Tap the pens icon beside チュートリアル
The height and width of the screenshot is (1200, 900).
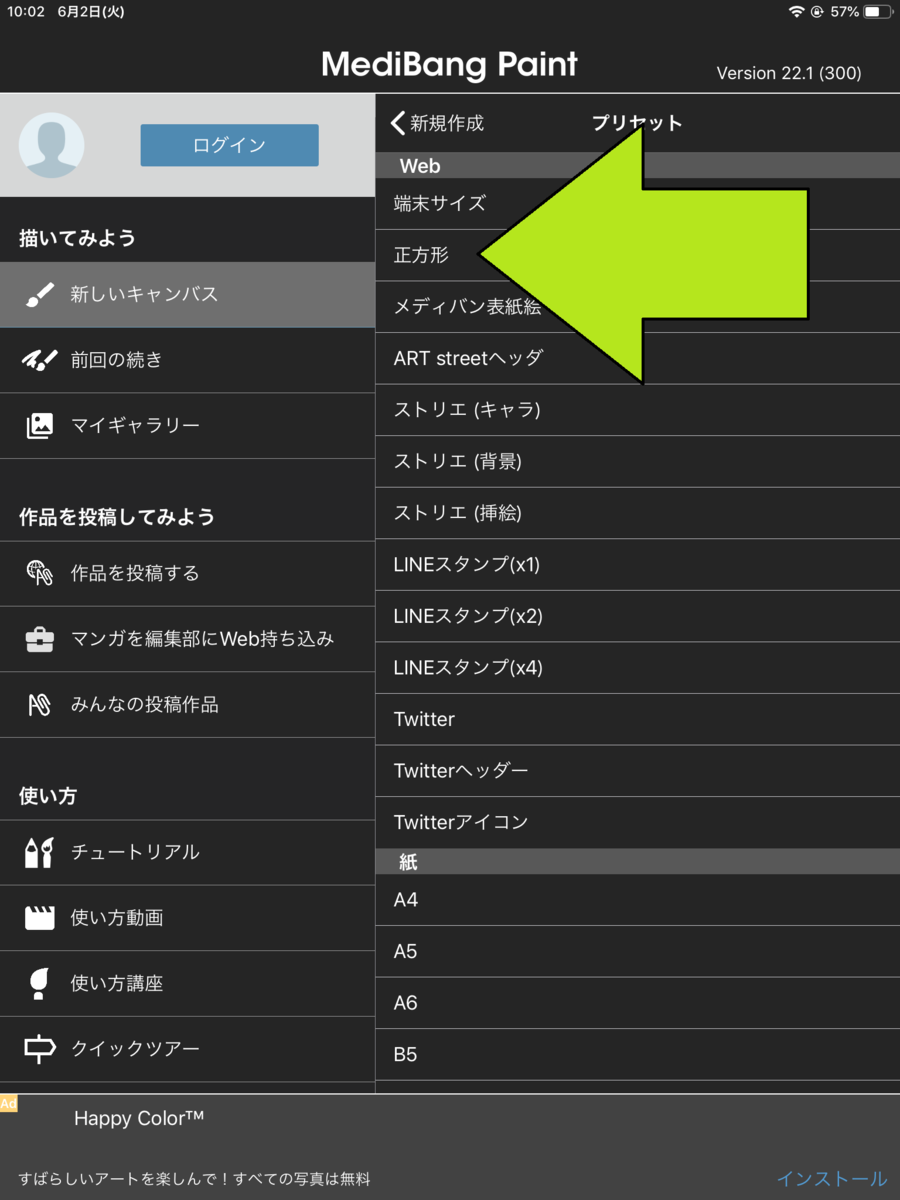click(x=39, y=852)
